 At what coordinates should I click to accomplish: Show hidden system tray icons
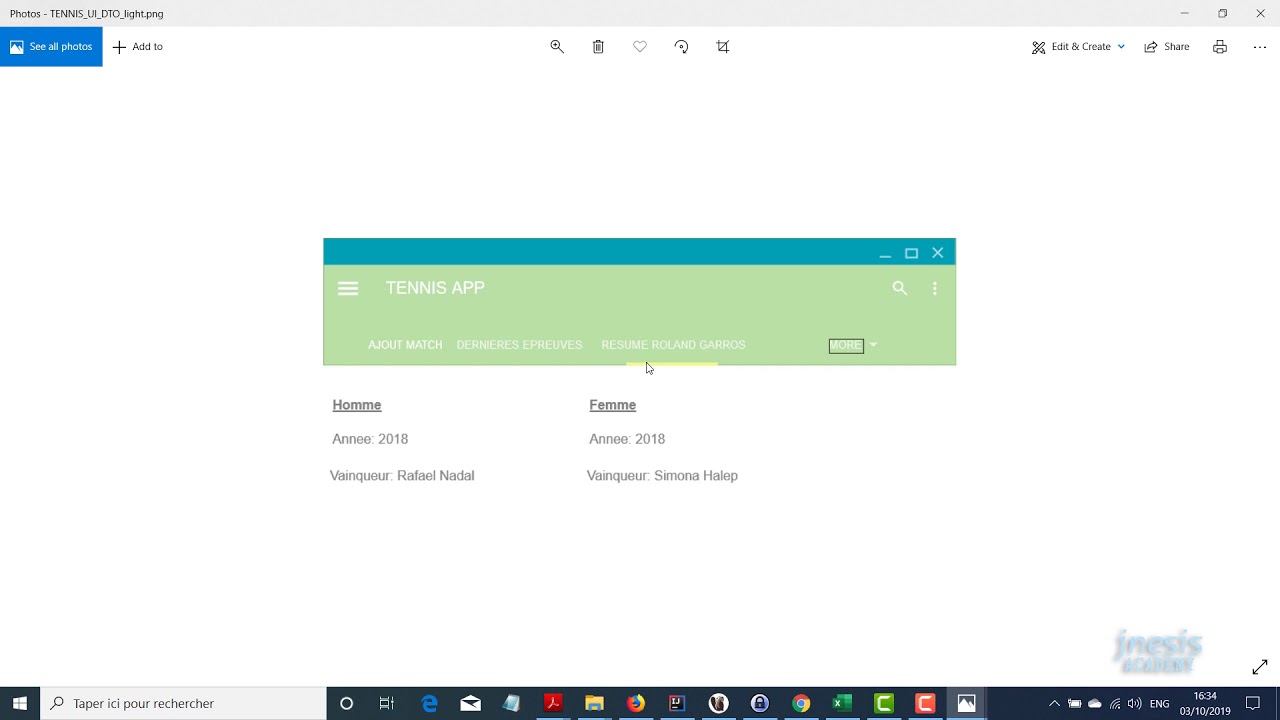(1054, 704)
